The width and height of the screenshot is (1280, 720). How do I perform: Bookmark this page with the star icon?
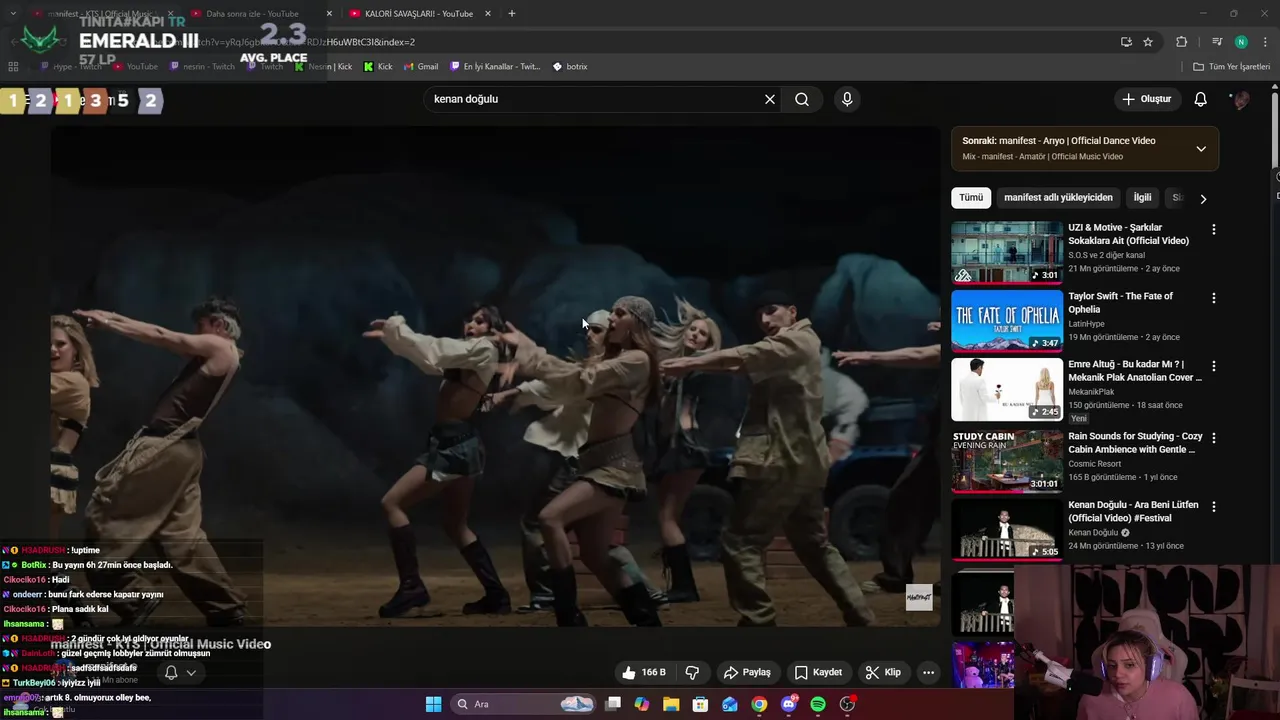(x=1148, y=42)
